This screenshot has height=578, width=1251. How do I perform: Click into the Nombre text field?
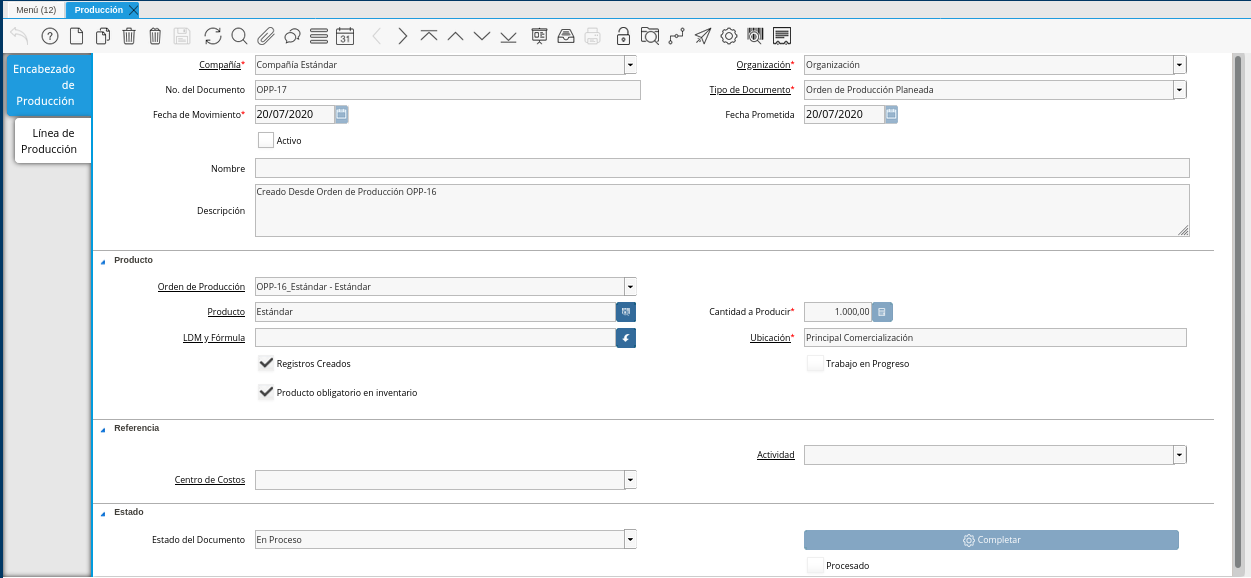point(721,168)
